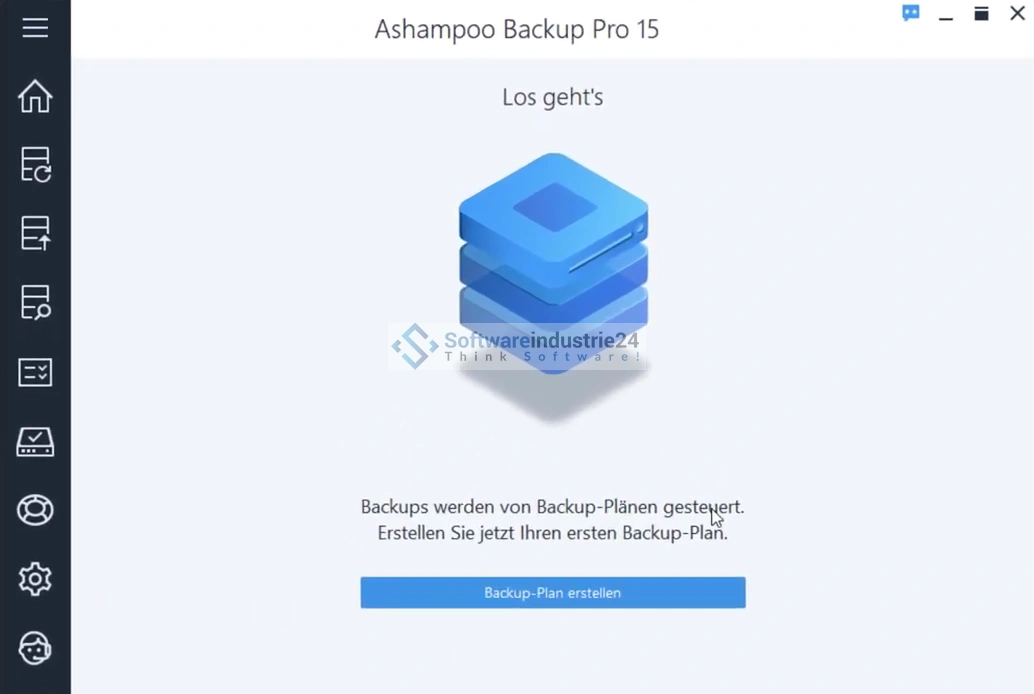Open the drive check icon with checkmark
Screen dimensions: 1034x694
click(x=35, y=441)
